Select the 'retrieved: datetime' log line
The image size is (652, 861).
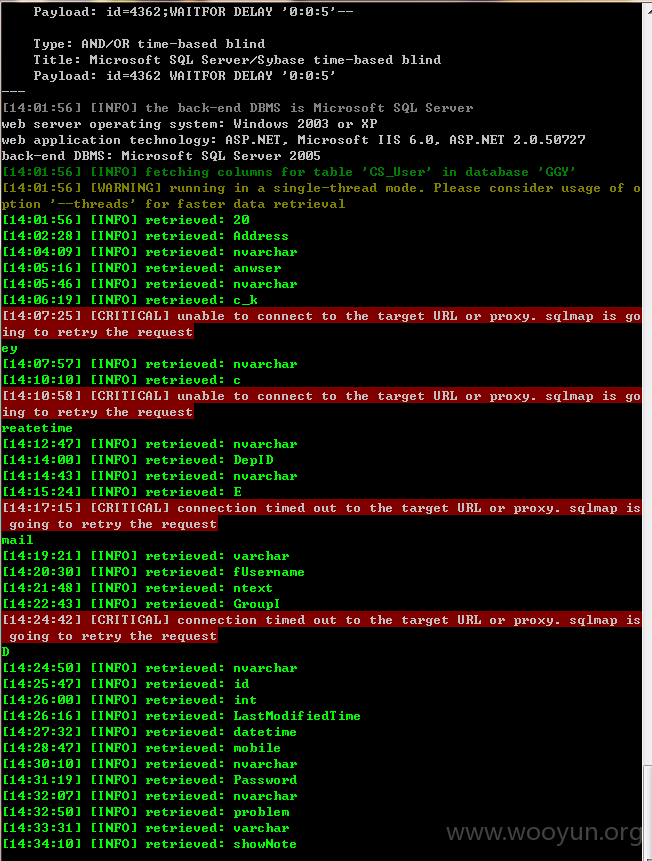click(x=149, y=732)
